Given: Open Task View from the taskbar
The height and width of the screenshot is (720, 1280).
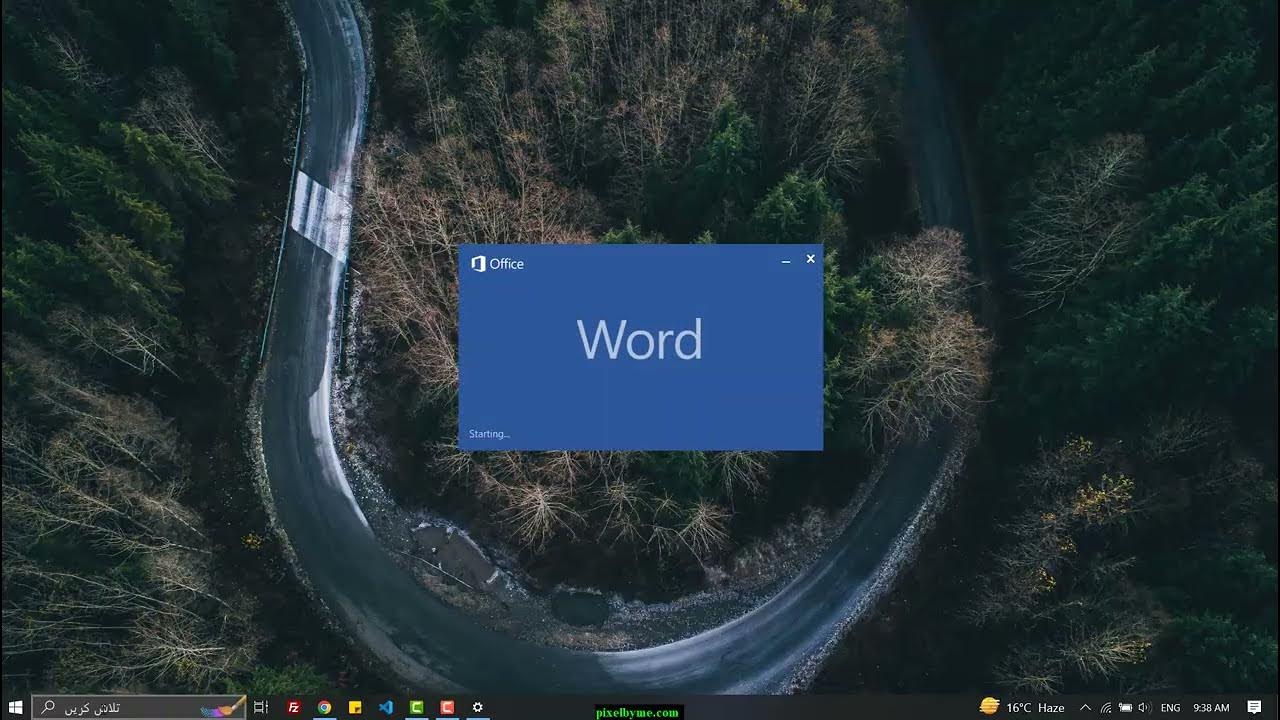Looking at the screenshot, I should click(261, 707).
